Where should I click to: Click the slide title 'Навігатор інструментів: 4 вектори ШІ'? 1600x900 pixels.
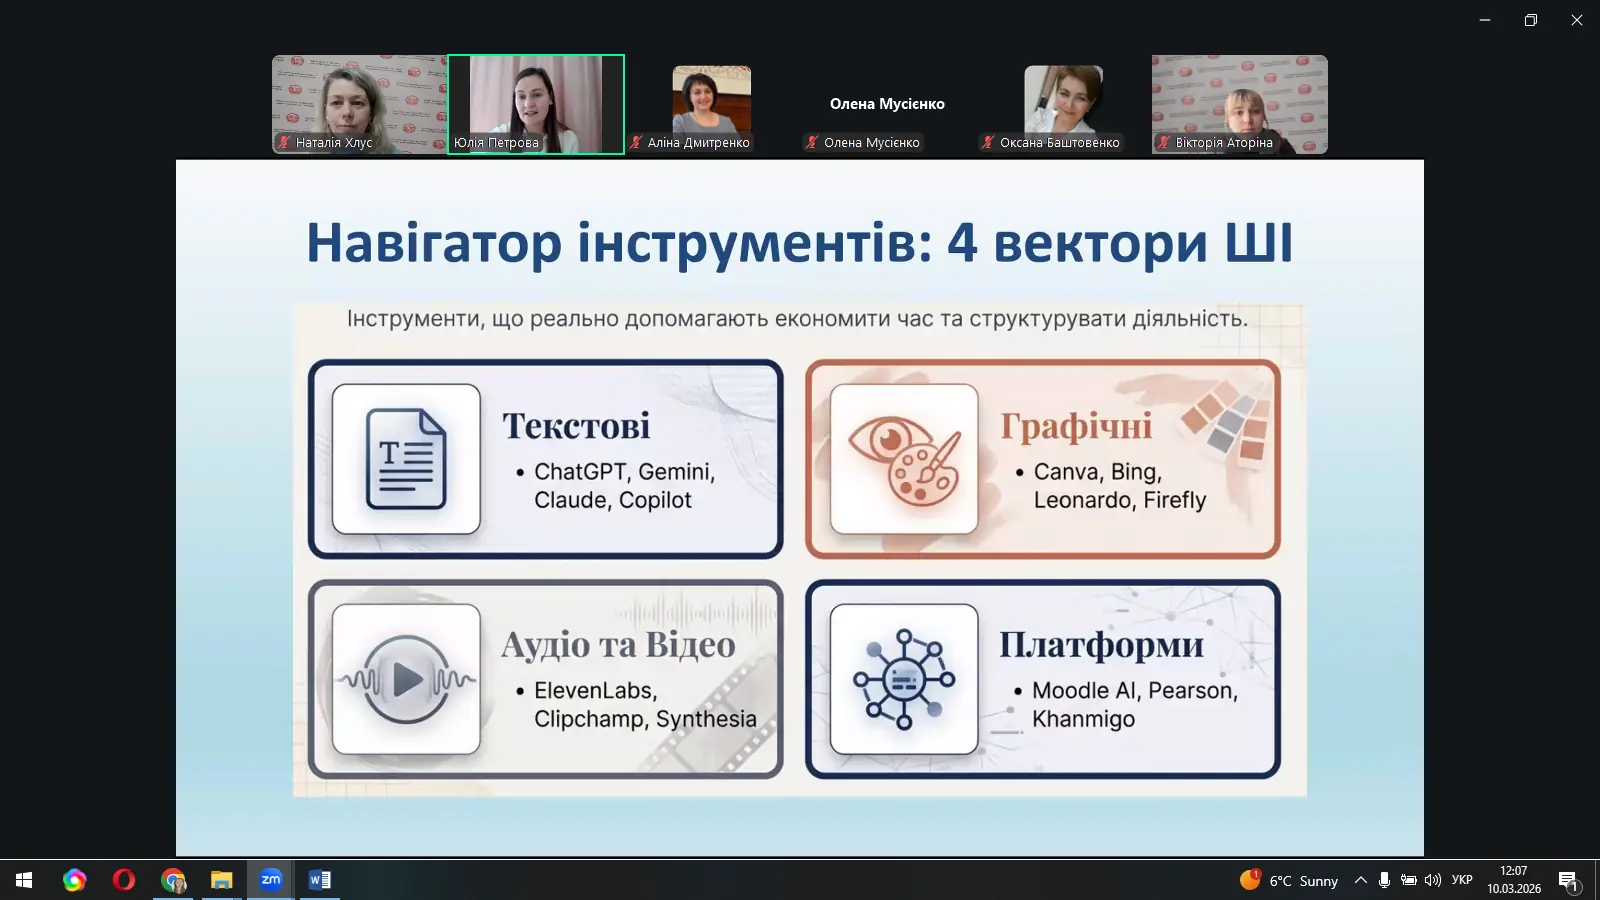pyautogui.click(x=800, y=243)
